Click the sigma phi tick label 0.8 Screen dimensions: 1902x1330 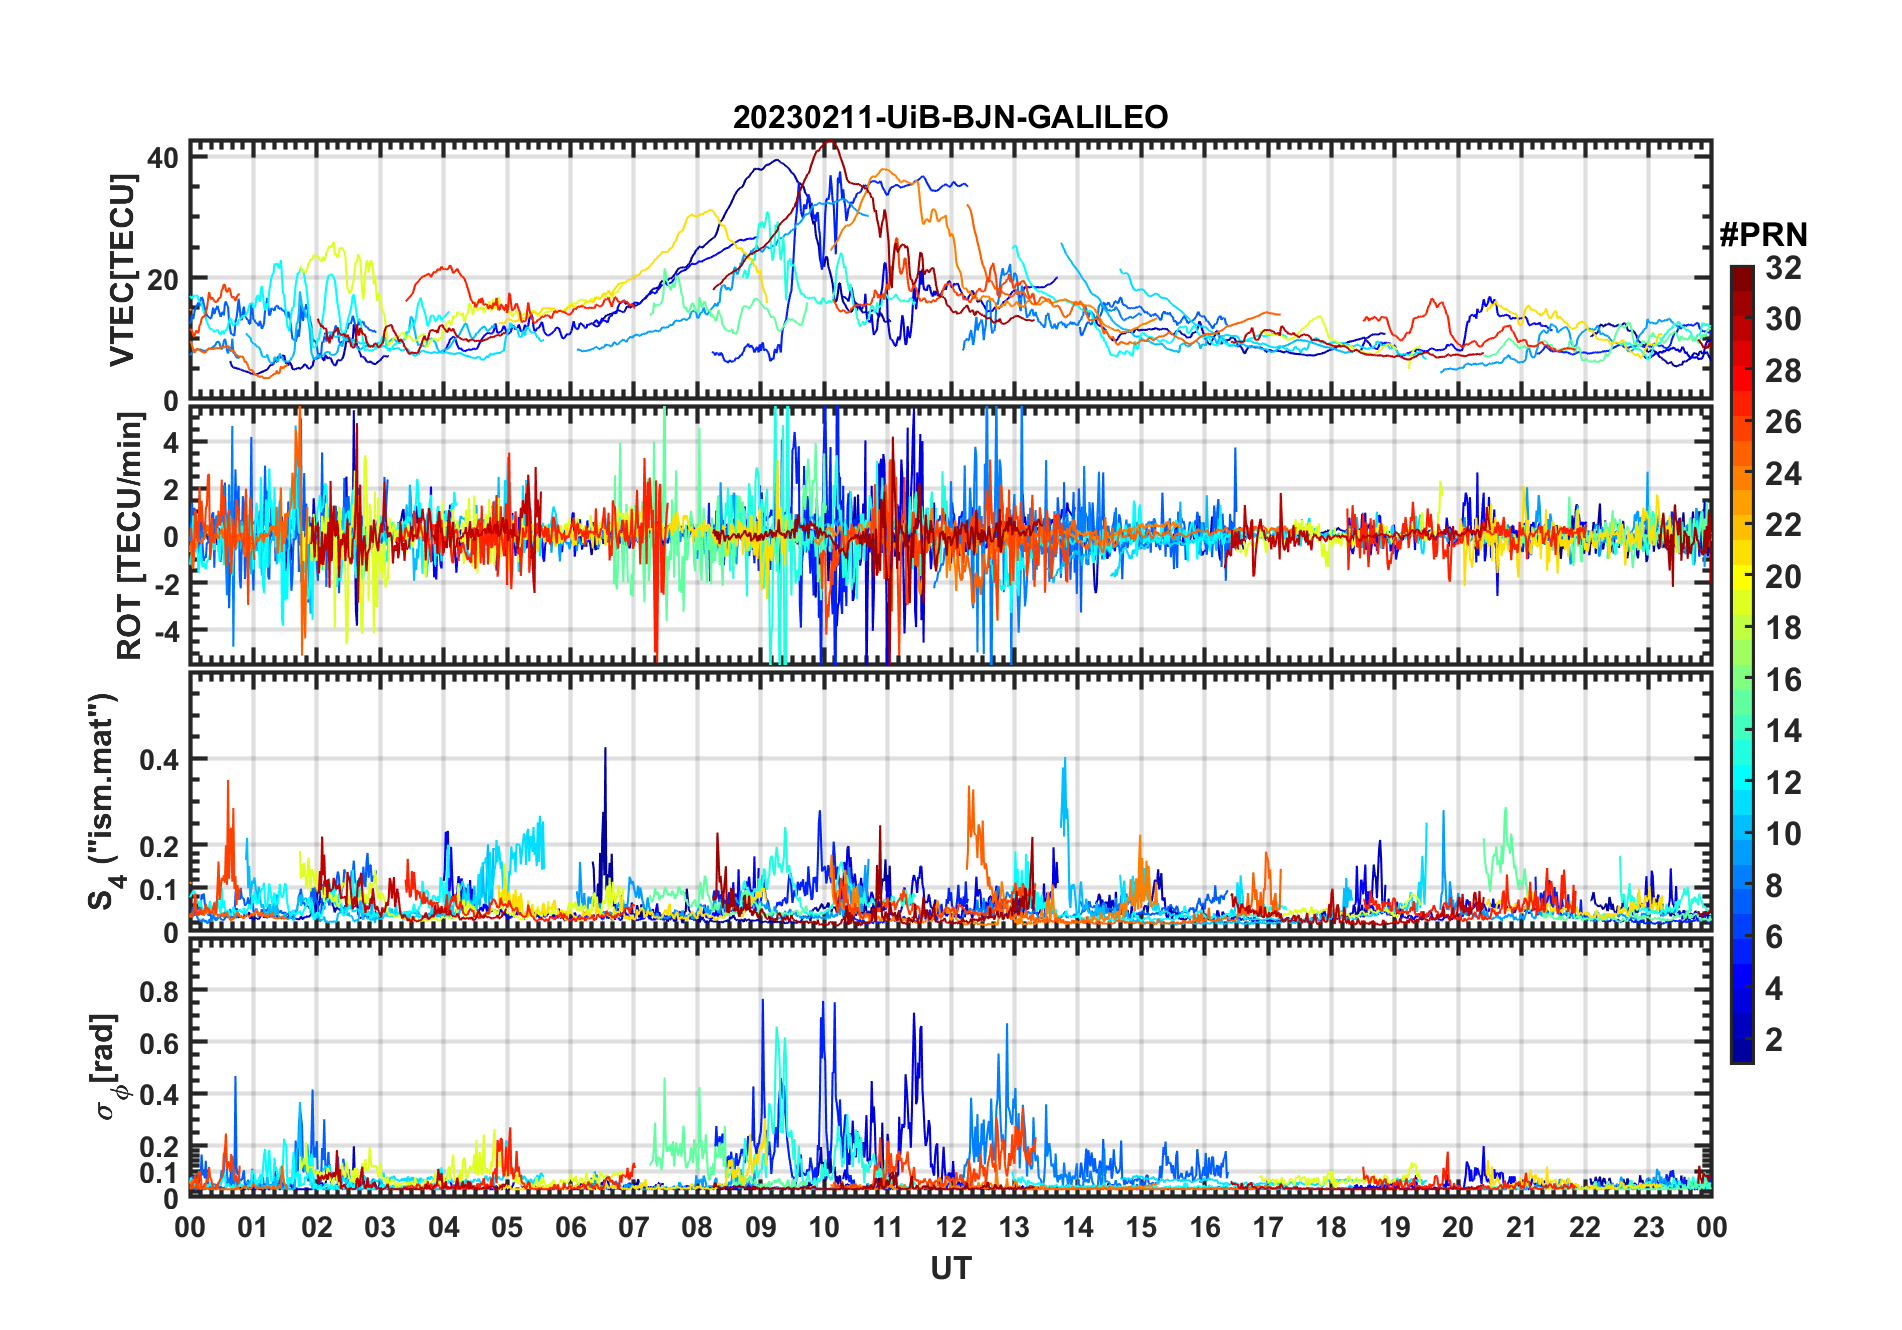click(160, 991)
